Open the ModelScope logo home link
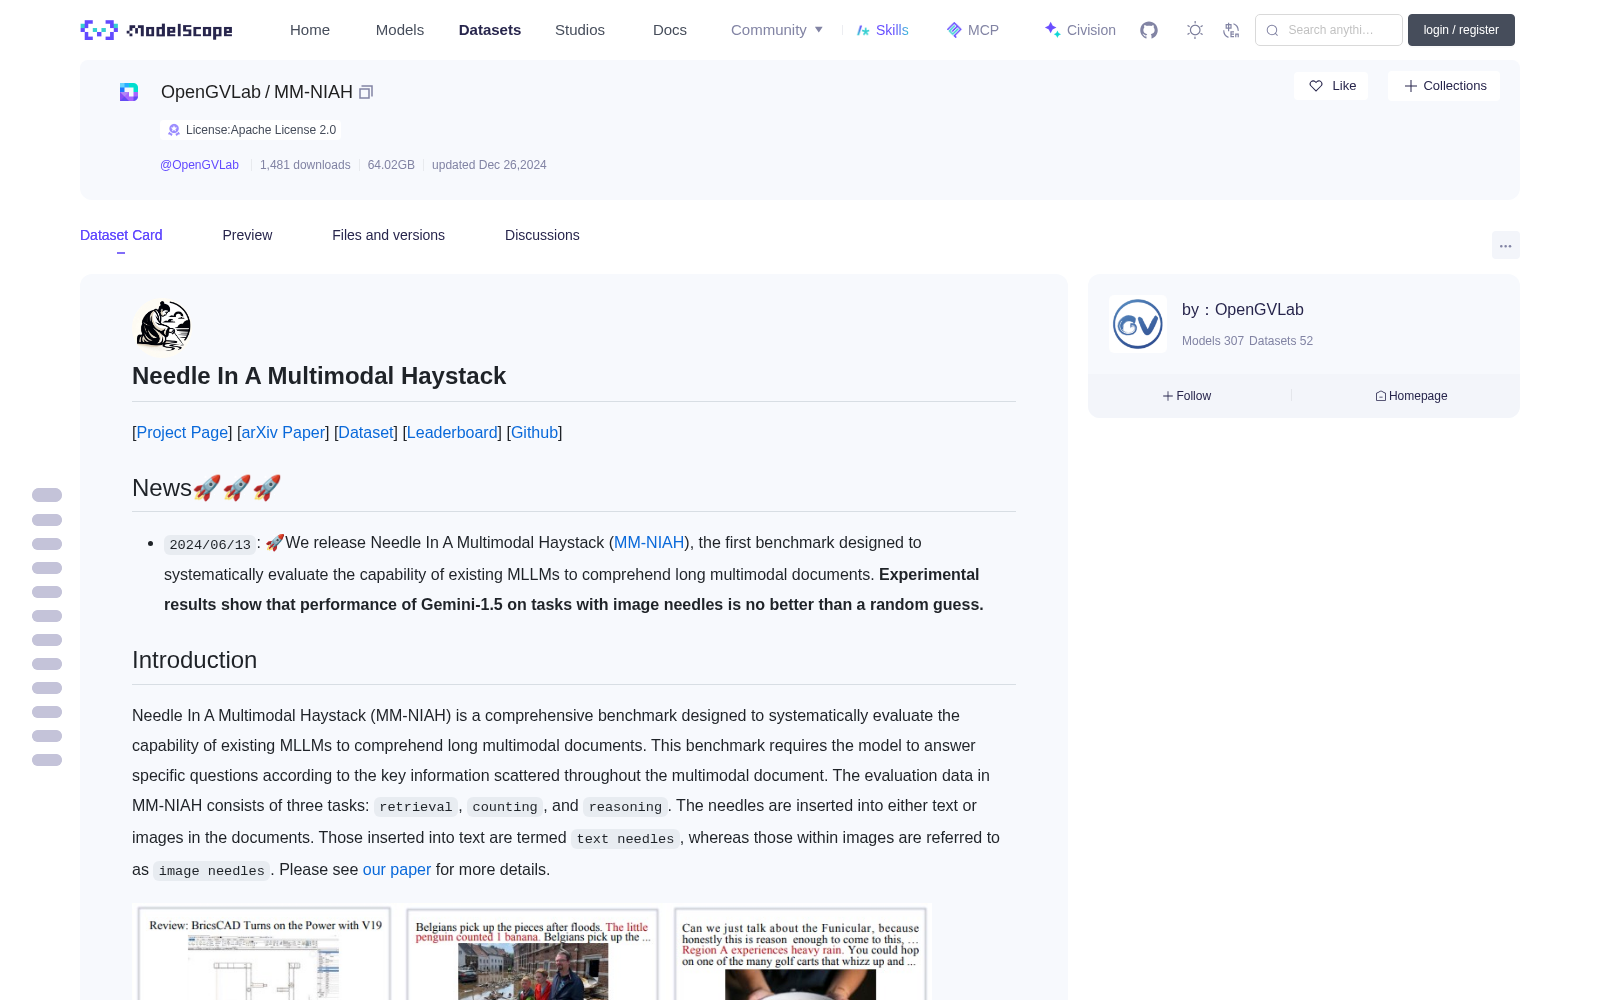Screen dimensions: 1600x1000 pyautogui.click(x=157, y=30)
